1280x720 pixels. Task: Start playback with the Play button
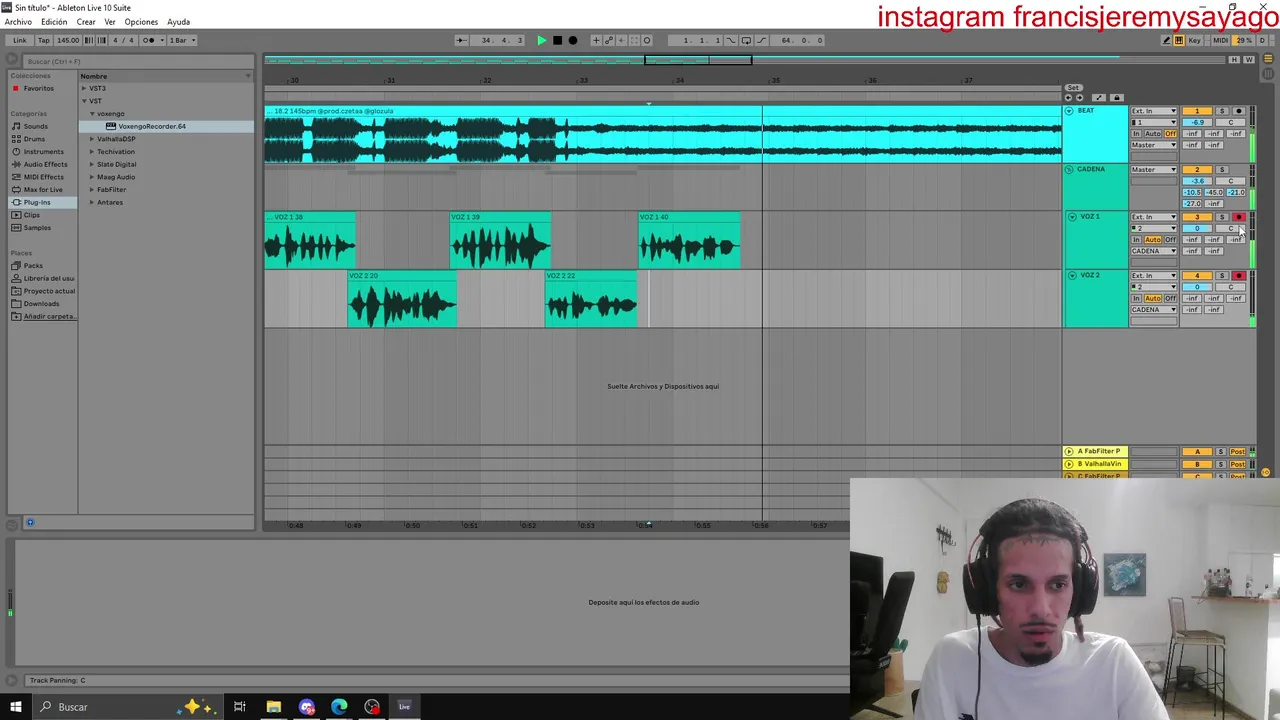(x=541, y=40)
